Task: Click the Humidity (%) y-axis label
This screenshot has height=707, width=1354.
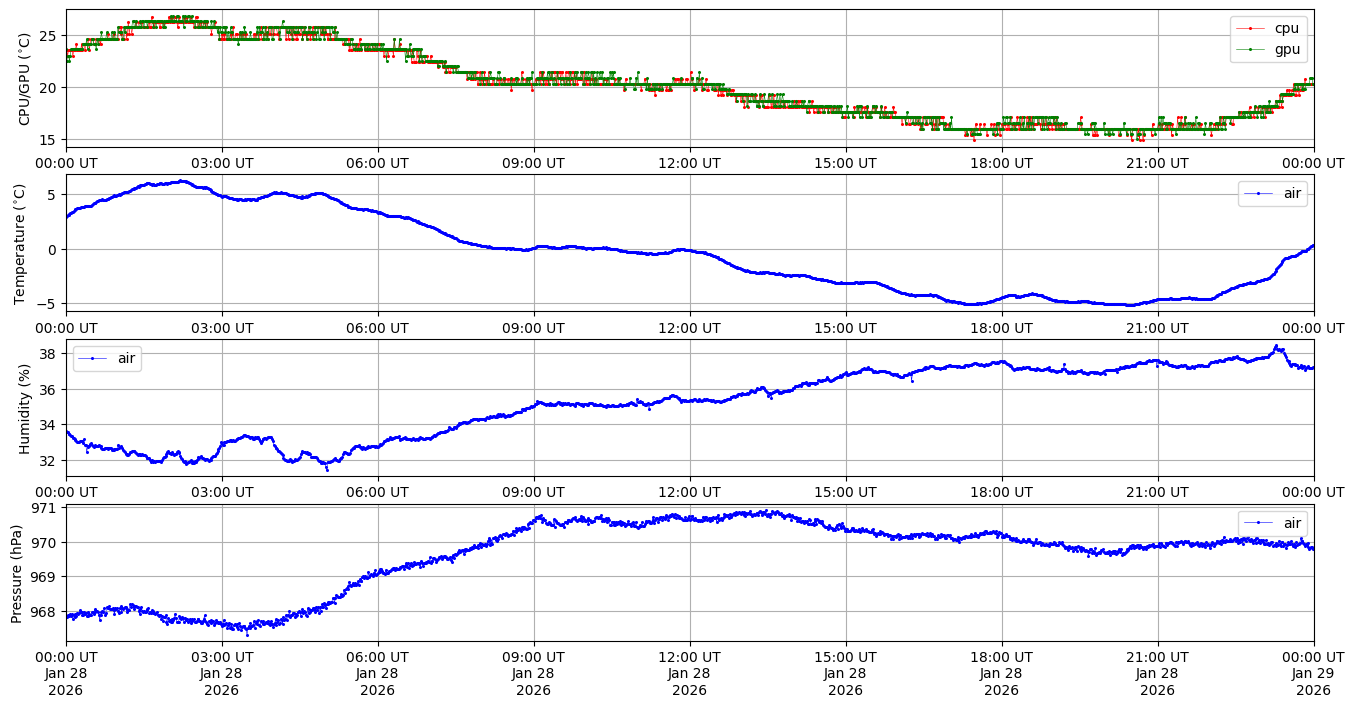Action: [x=25, y=408]
